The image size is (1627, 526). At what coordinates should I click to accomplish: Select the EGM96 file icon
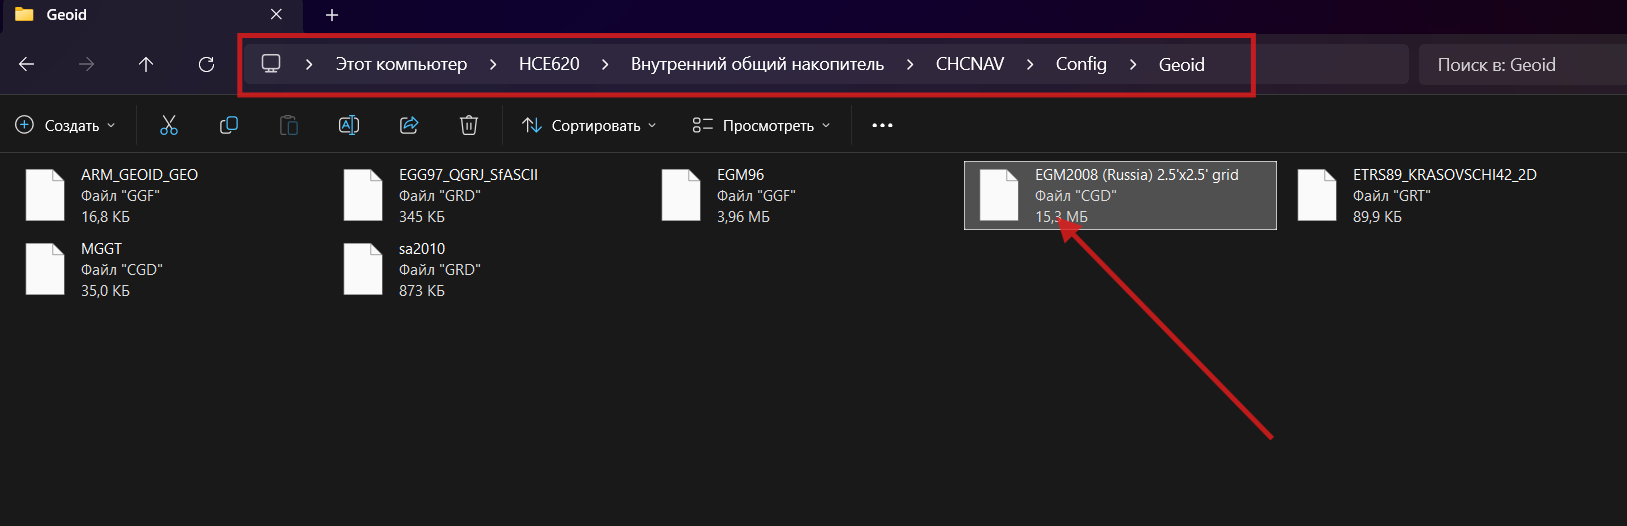681,195
